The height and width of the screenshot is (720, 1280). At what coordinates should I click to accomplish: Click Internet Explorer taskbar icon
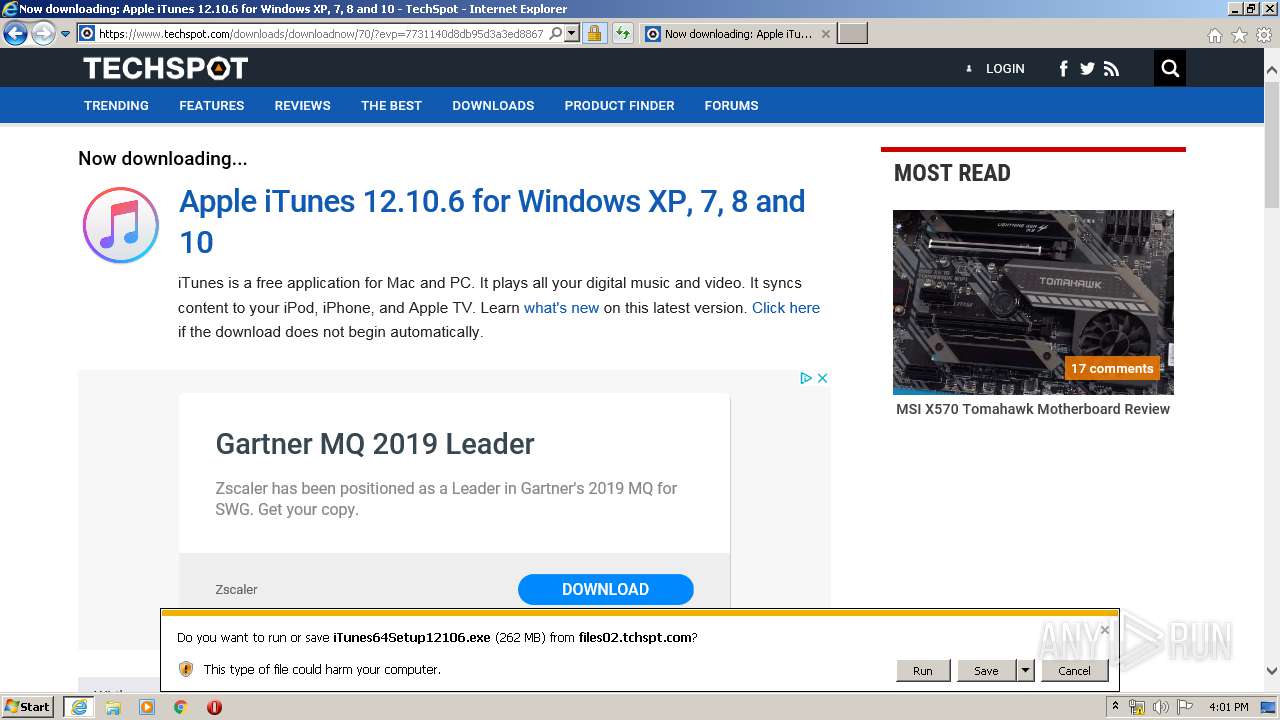click(78, 707)
